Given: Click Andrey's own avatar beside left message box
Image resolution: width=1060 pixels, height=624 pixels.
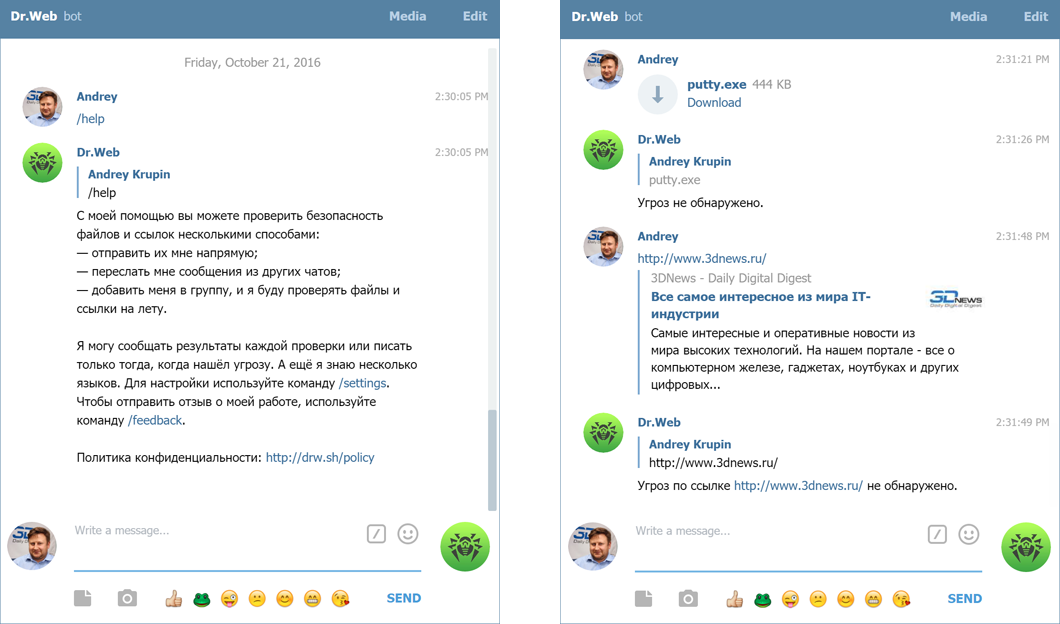Looking at the screenshot, I should click(32, 546).
